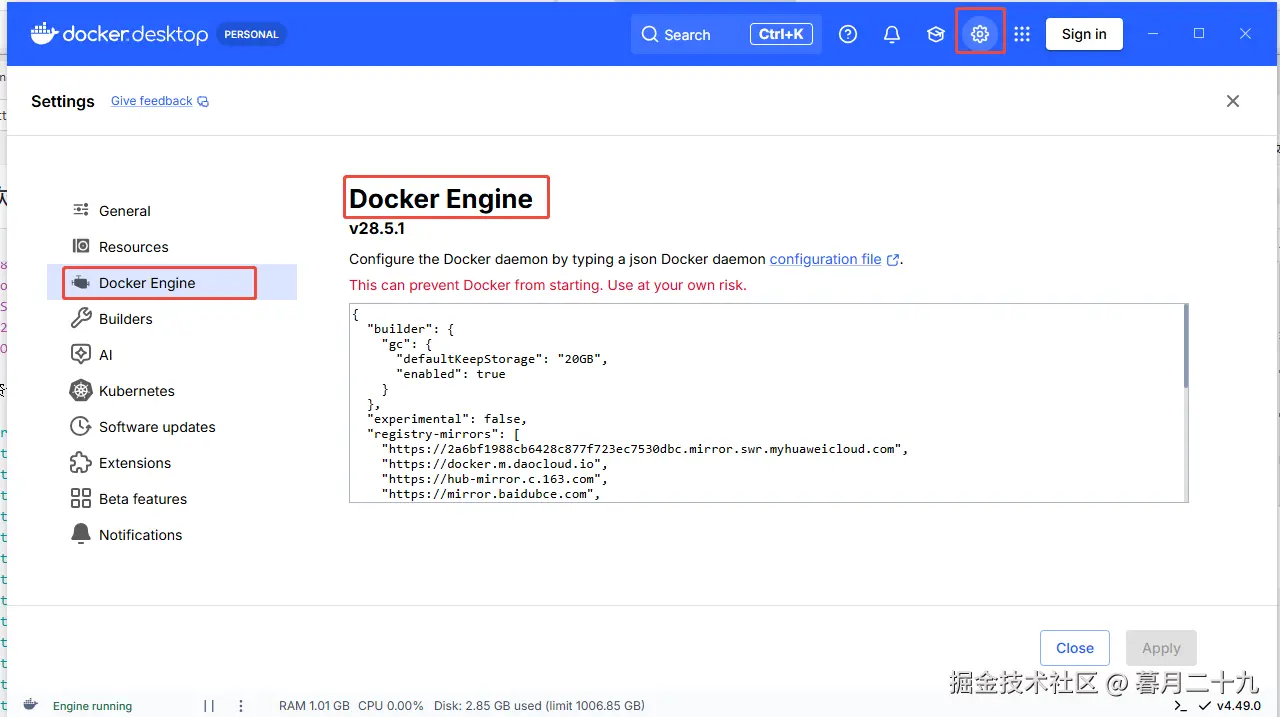Viewport: 1280px width, 717px height.
Task: Open the terminal icon in the status bar
Action: tap(1180, 706)
